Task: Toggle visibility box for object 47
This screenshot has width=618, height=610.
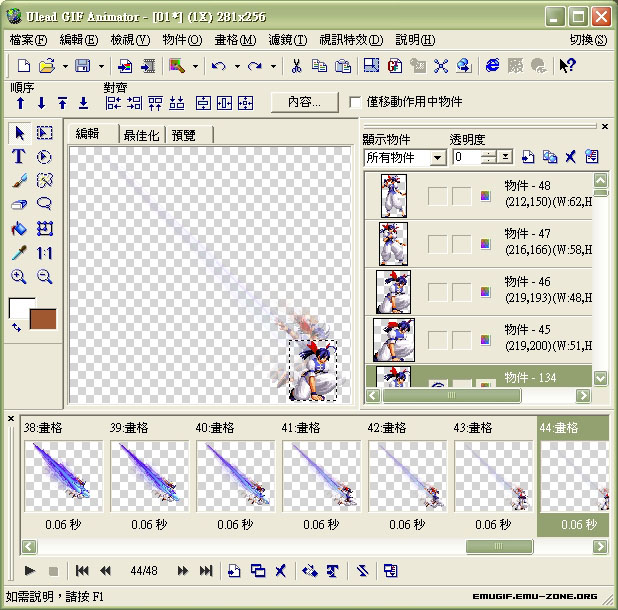Action: 437,244
